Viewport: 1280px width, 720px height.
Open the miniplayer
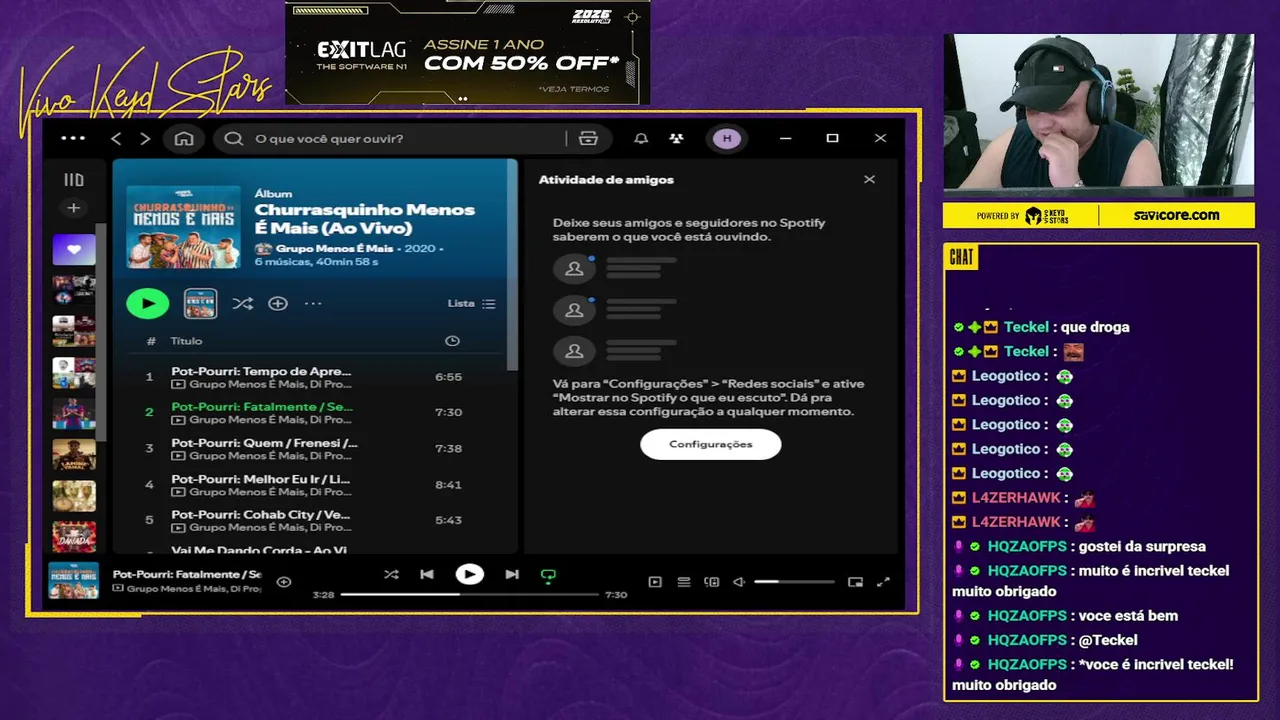tap(855, 582)
